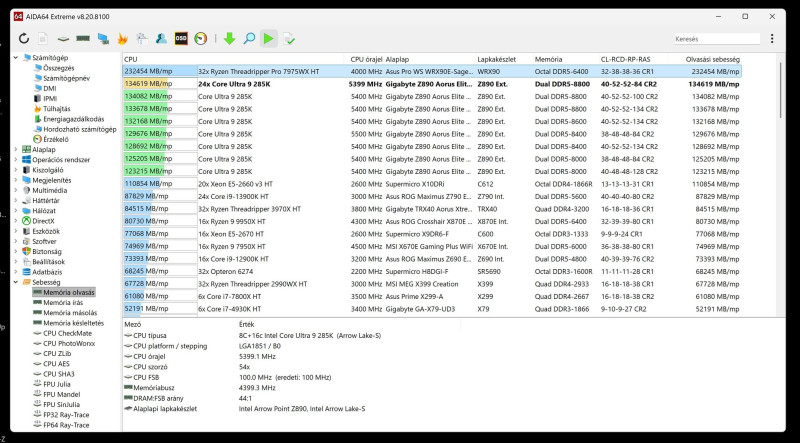The height and width of the screenshot is (443, 800).
Task: Click the user profile toolbar icon
Action: tap(161, 39)
